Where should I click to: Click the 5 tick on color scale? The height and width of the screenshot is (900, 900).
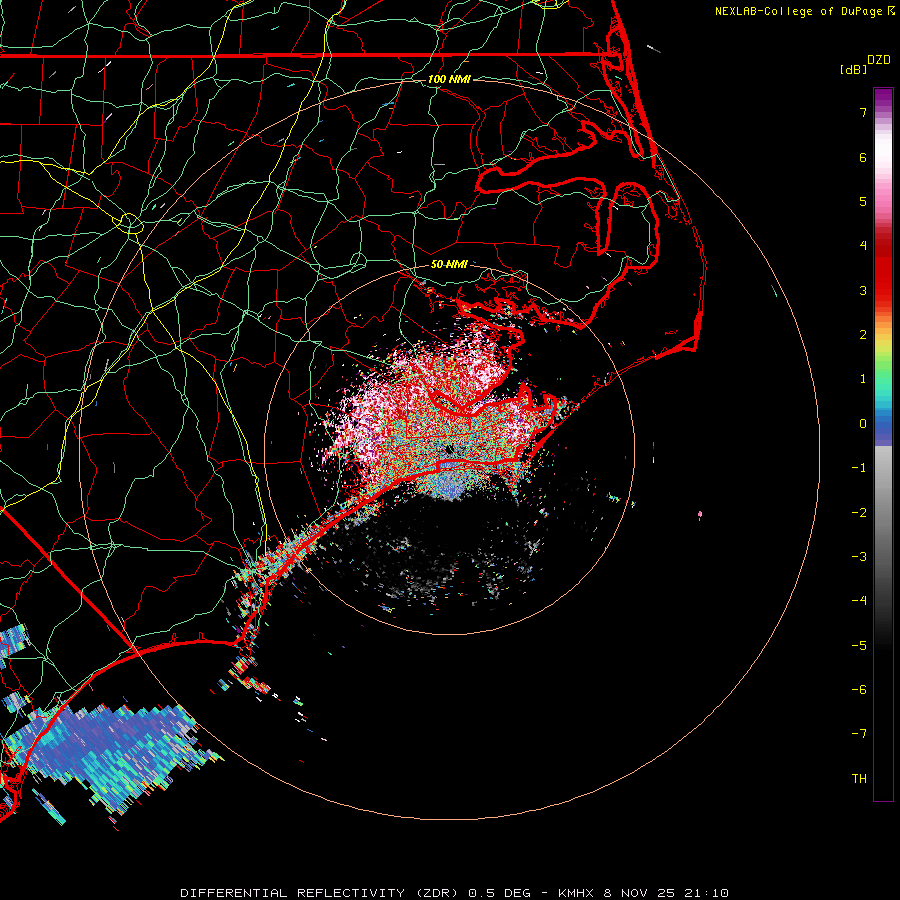(863, 201)
